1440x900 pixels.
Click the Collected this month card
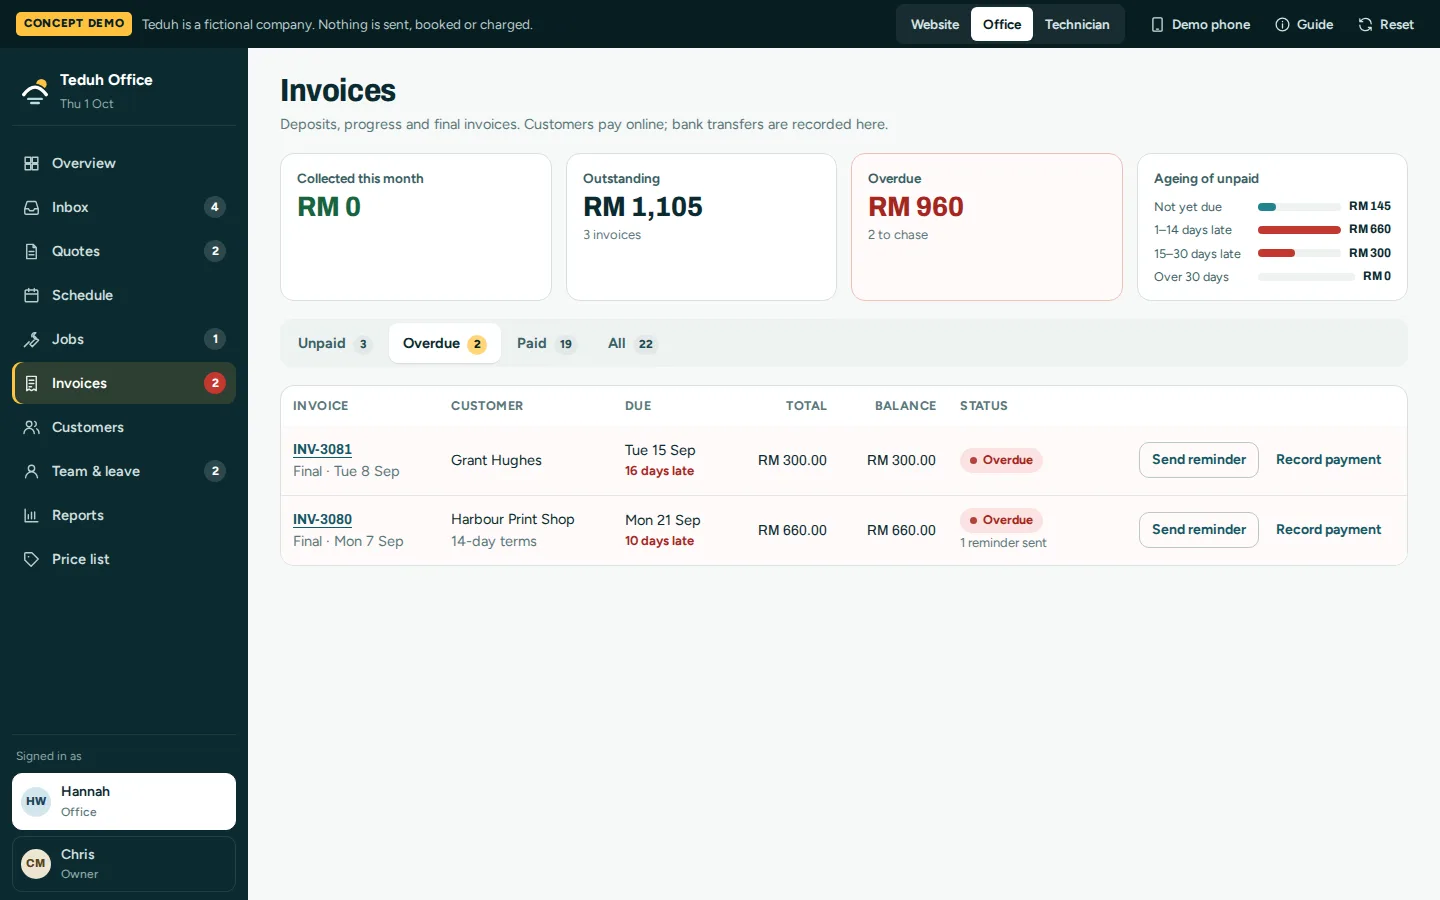(x=416, y=227)
